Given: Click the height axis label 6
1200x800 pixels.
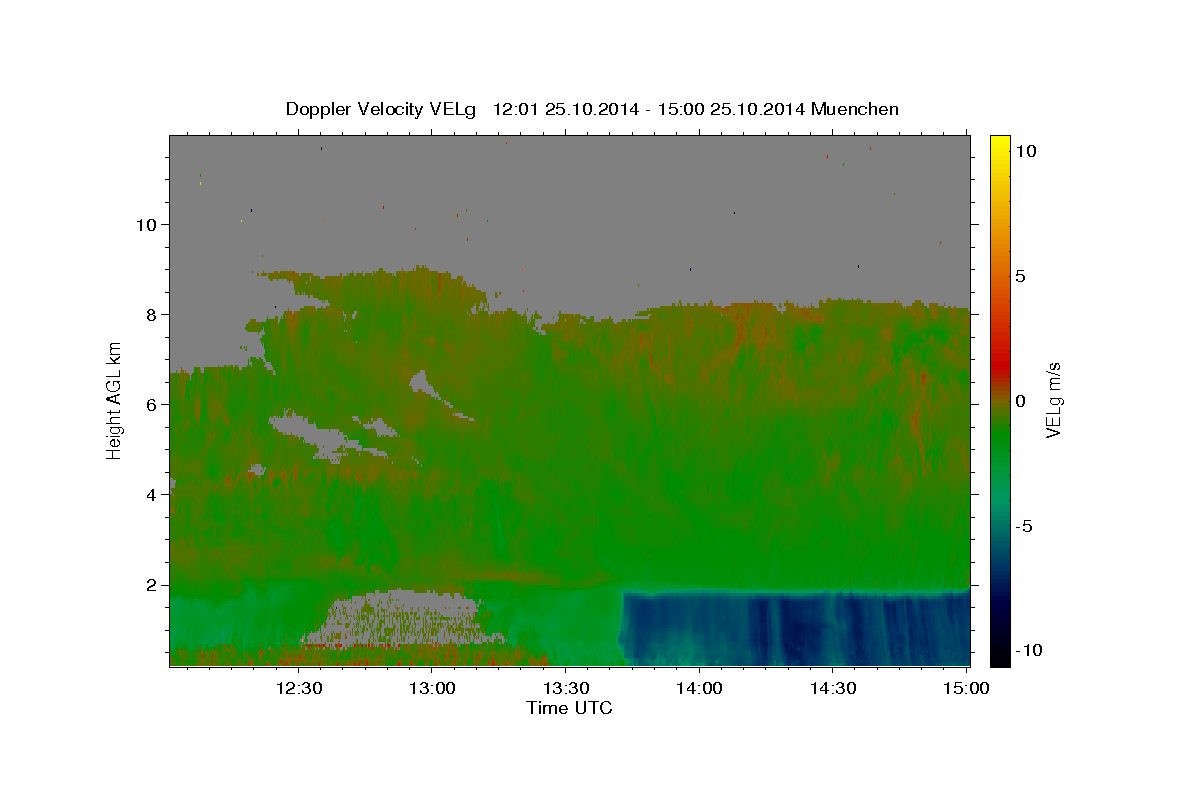Looking at the screenshot, I should [x=152, y=405].
